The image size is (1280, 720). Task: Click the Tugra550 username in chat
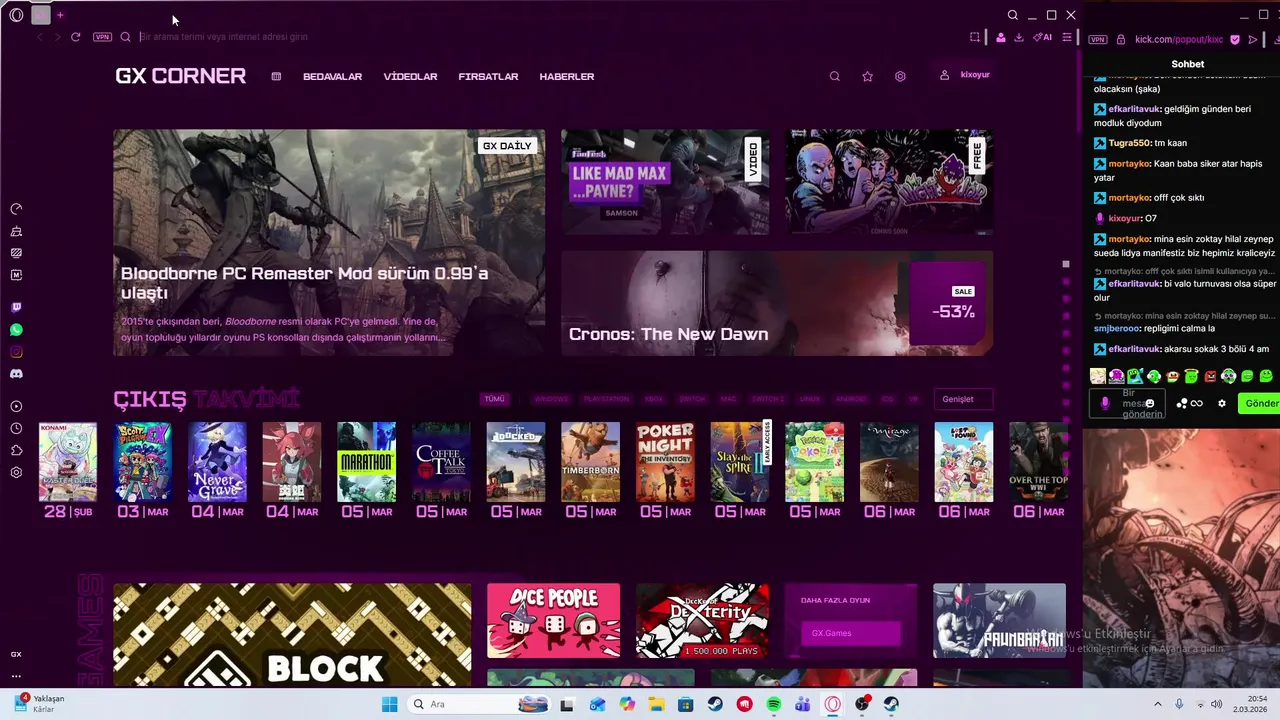tap(1130, 143)
